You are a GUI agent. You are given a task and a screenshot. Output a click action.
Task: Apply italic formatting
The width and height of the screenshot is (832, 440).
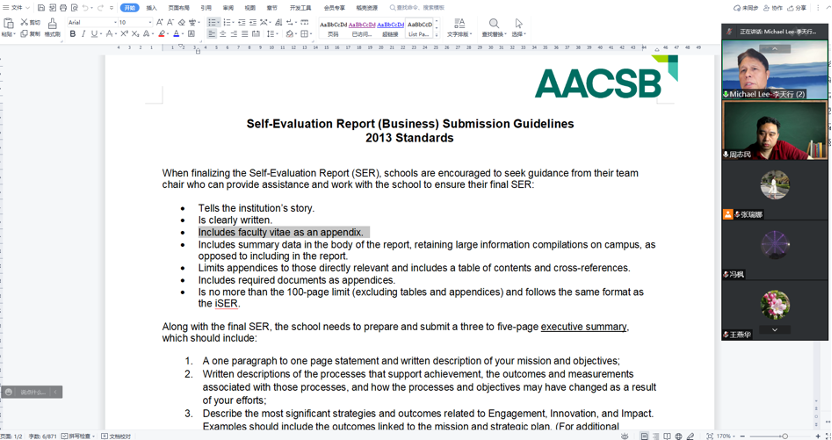tap(83, 34)
